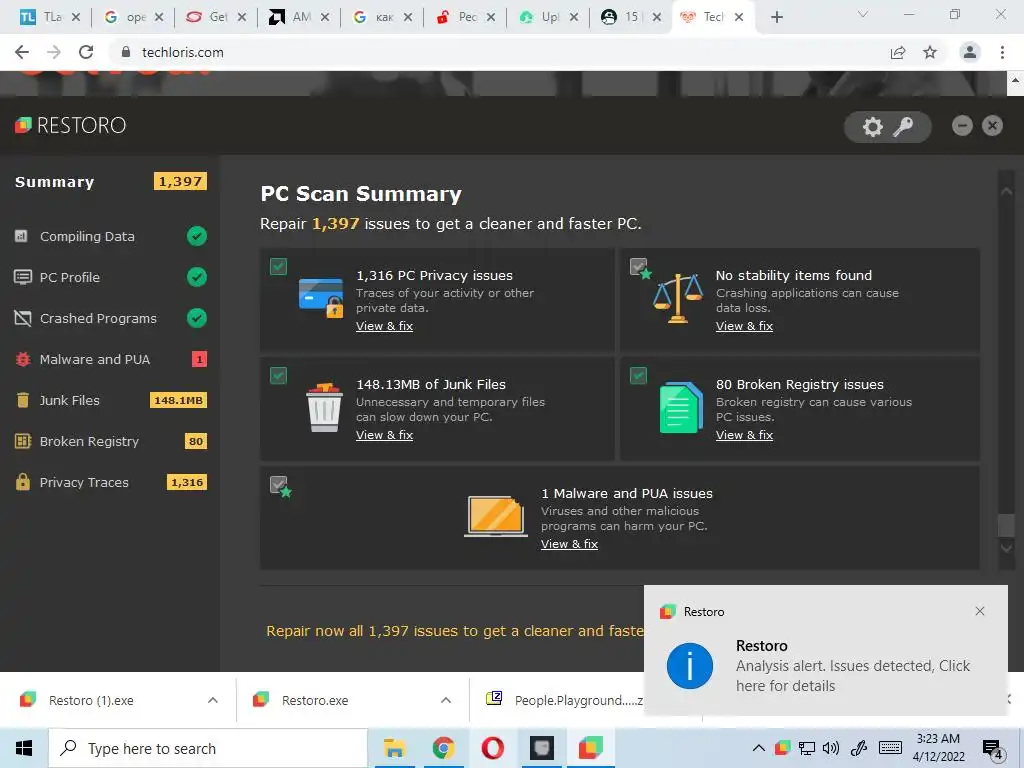
Task: Toggle stability items checkbox
Action: (x=638, y=266)
